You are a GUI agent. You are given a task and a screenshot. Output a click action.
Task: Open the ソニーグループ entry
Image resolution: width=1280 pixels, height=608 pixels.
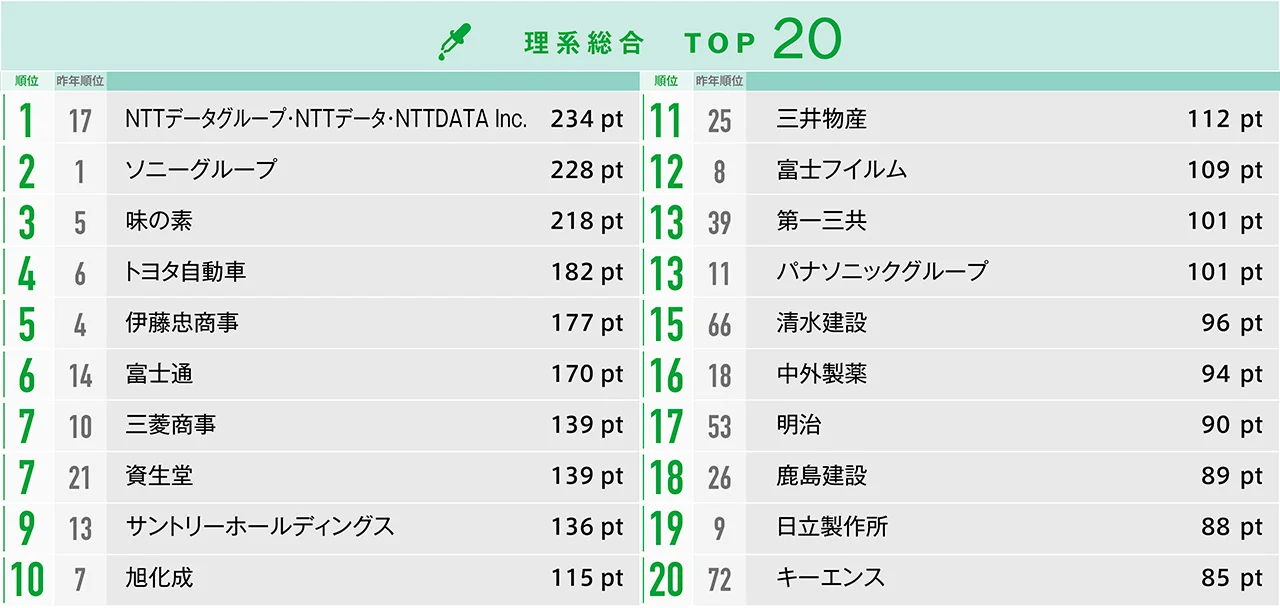pyautogui.click(x=201, y=170)
